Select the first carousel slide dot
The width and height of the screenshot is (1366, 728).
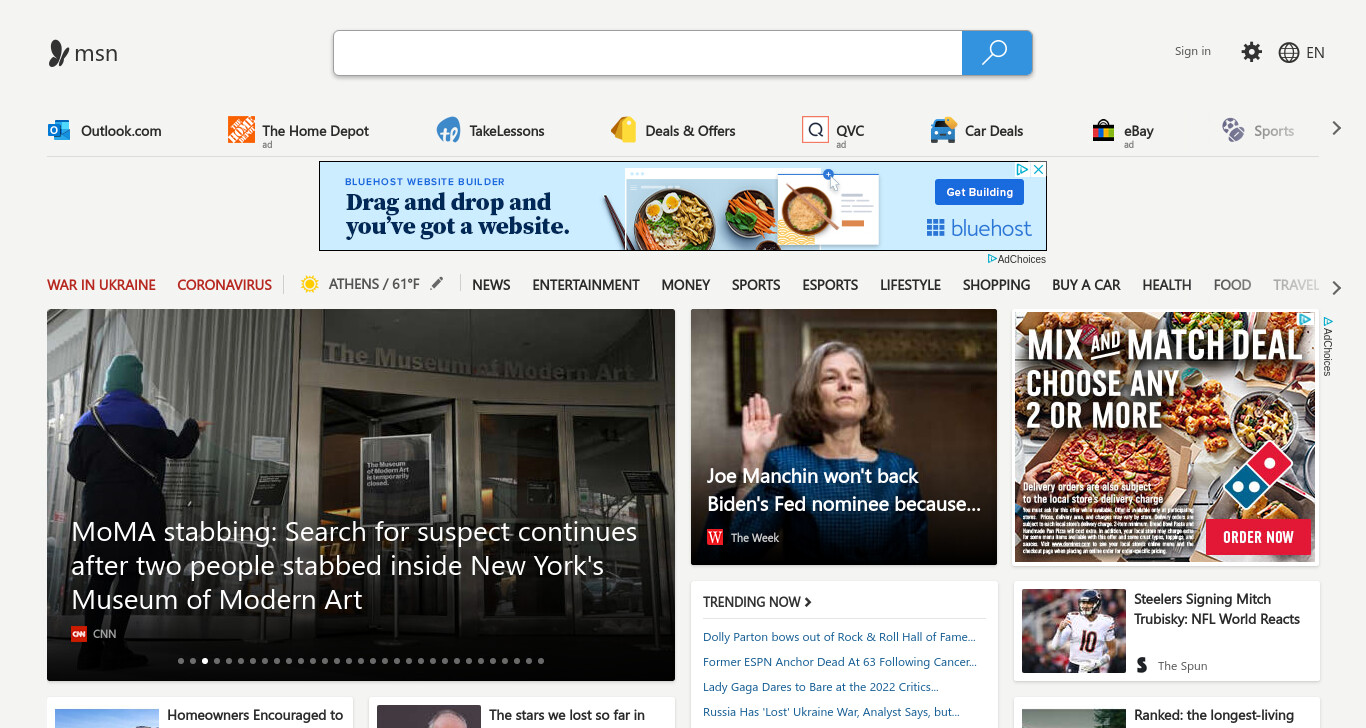click(x=181, y=661)
